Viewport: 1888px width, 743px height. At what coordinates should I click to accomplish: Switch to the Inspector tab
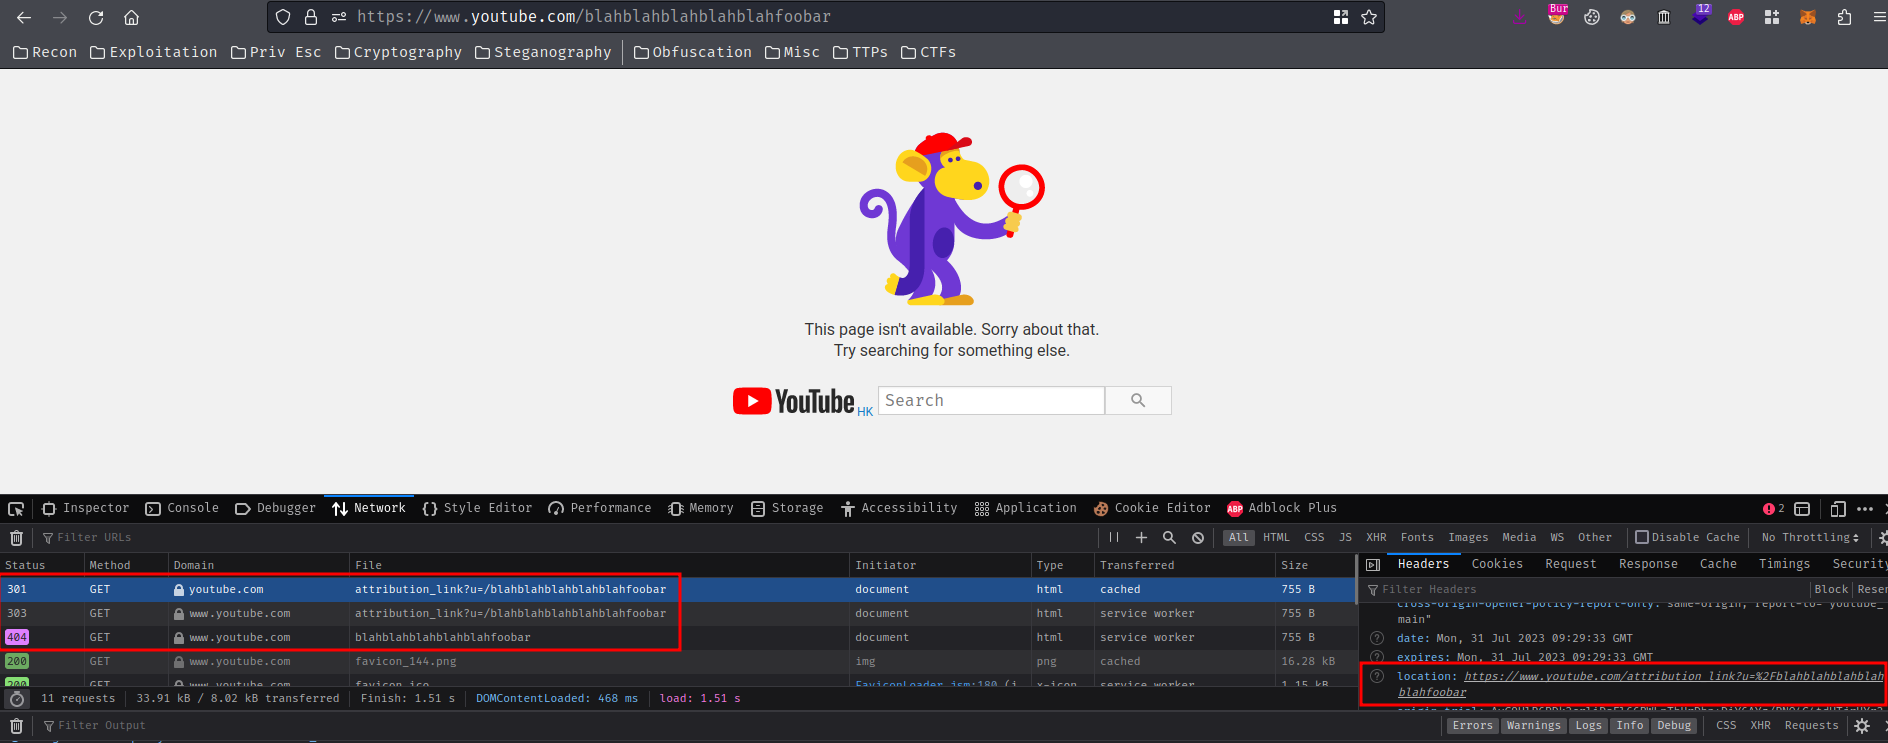click(86, 509)
